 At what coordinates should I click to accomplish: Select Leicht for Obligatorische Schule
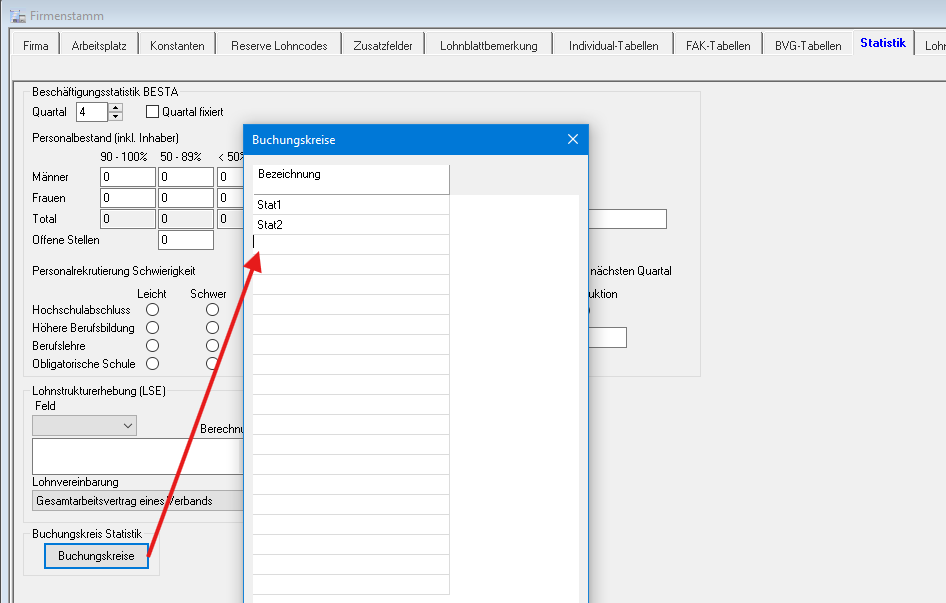click(x=153, y=364)
